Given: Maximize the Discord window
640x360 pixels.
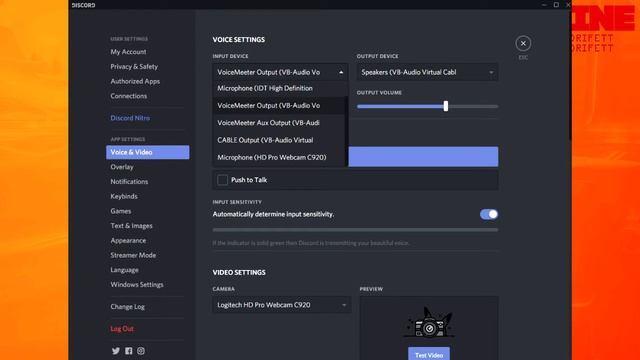Looking at the screenshot, I should [556, 5].
